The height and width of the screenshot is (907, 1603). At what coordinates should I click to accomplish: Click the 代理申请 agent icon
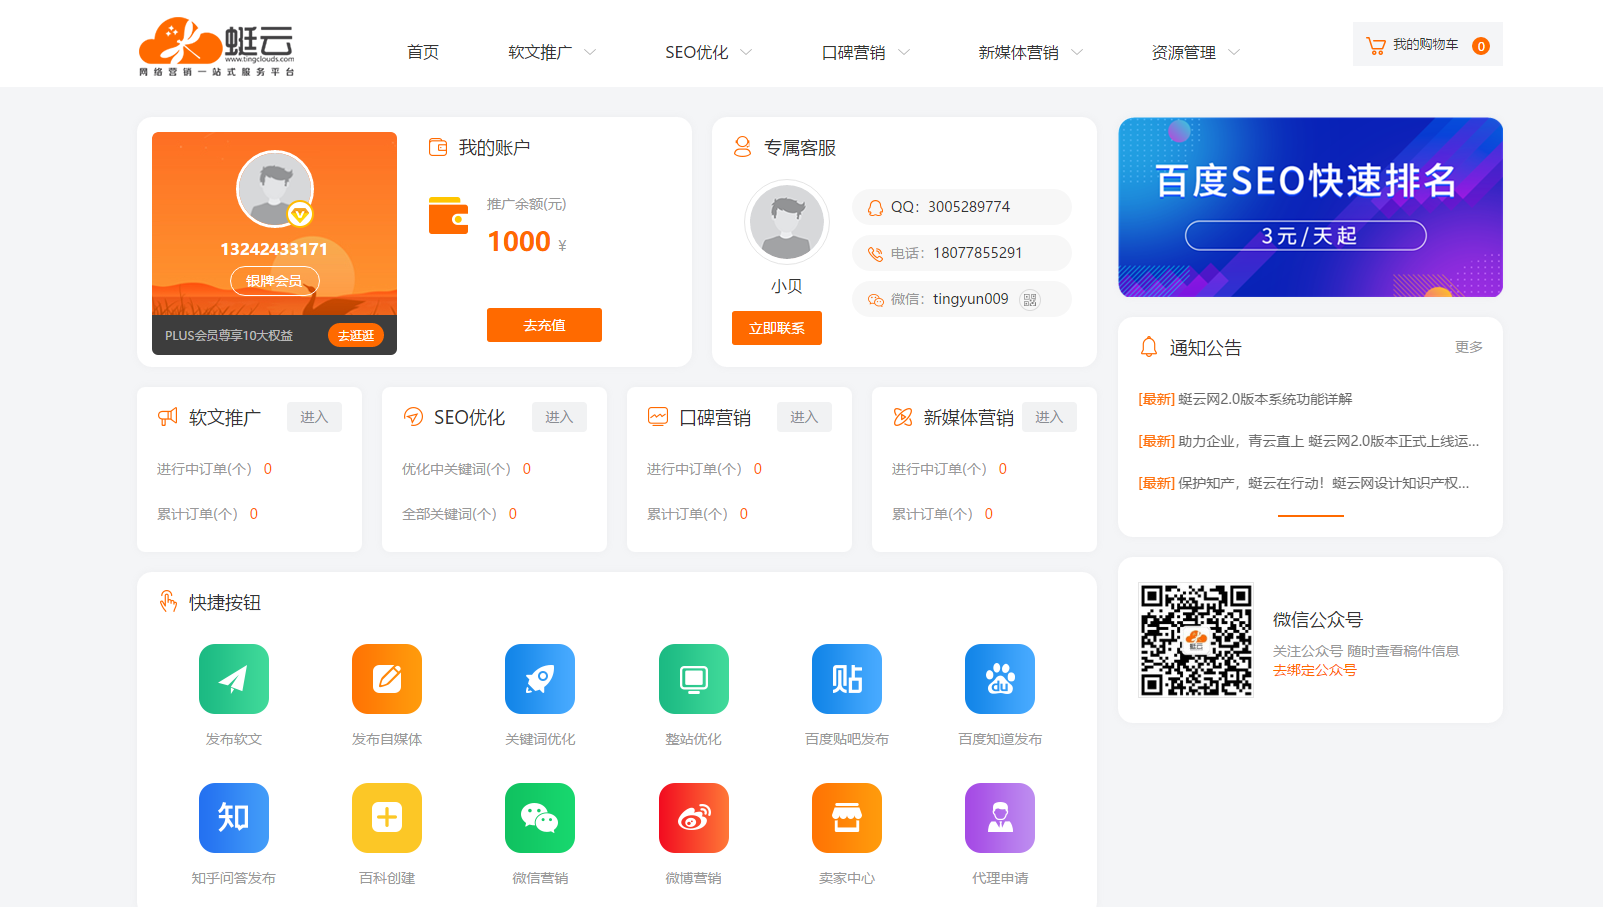[x=1000, y=818]
